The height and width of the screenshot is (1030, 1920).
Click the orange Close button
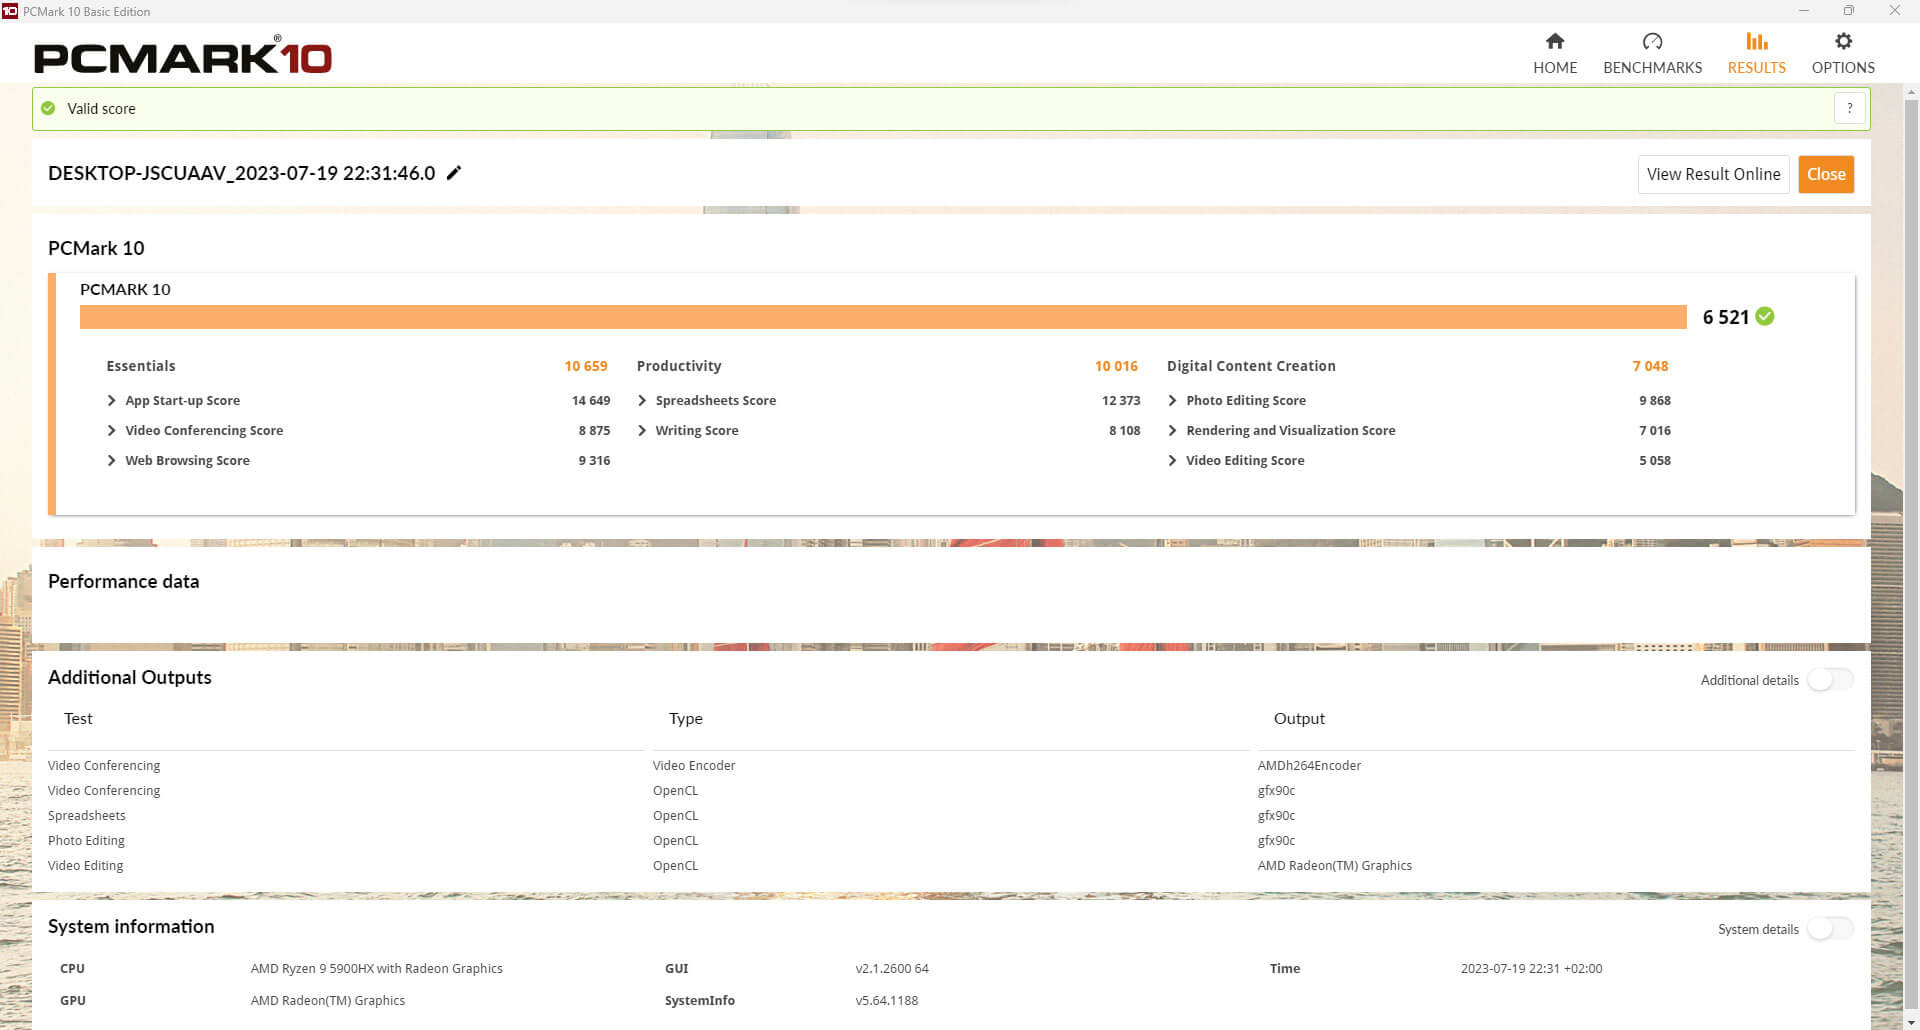point(1826,174)
